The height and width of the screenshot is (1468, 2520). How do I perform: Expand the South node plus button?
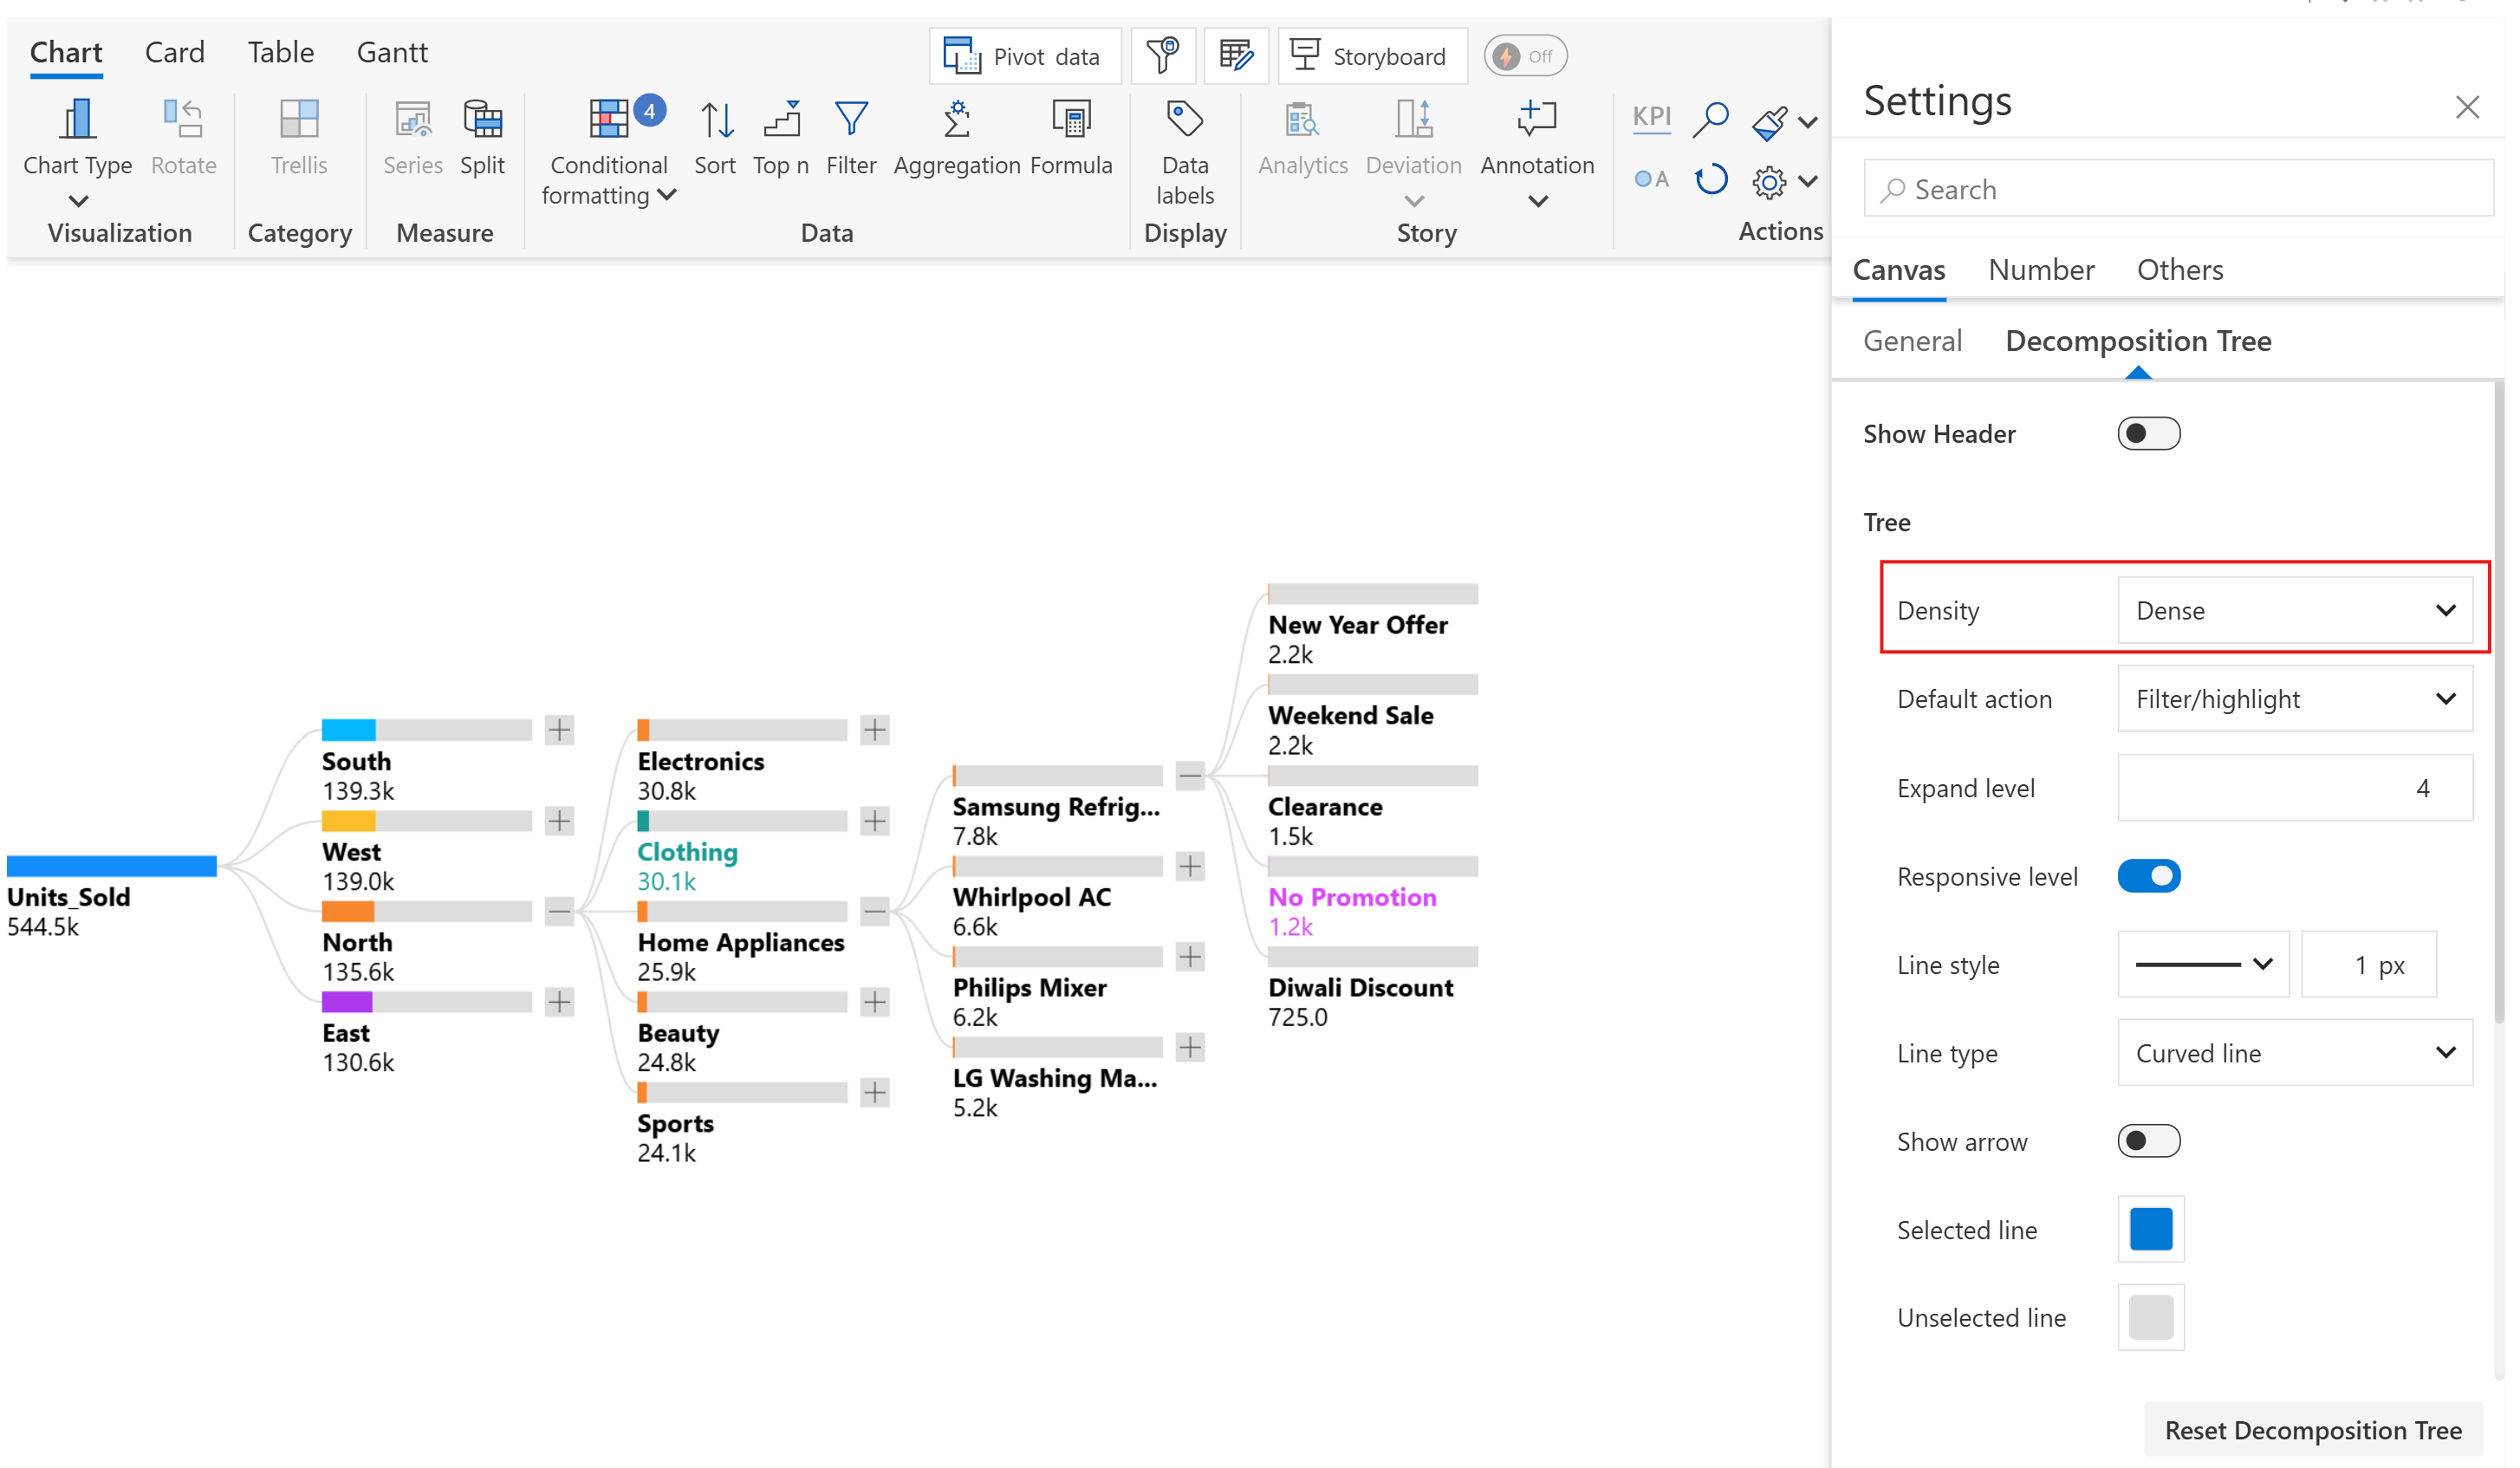click(559, 731)
